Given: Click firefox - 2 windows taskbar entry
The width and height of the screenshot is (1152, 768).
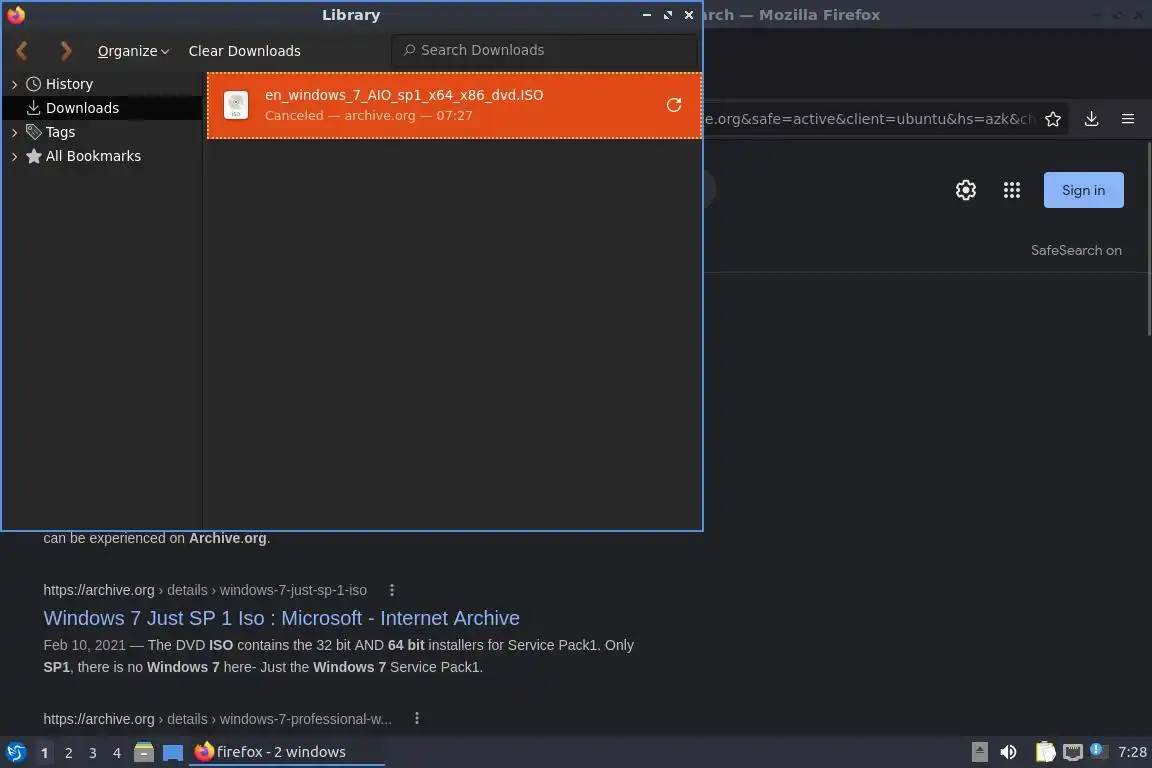Looking at the screenshot, I should point(287,752).
